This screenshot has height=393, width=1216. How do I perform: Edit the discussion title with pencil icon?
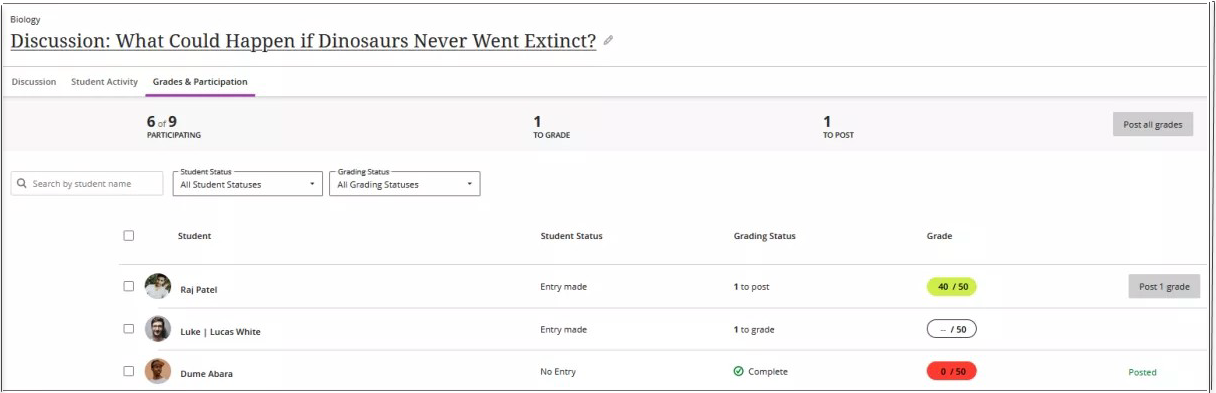tap(608, 41)
